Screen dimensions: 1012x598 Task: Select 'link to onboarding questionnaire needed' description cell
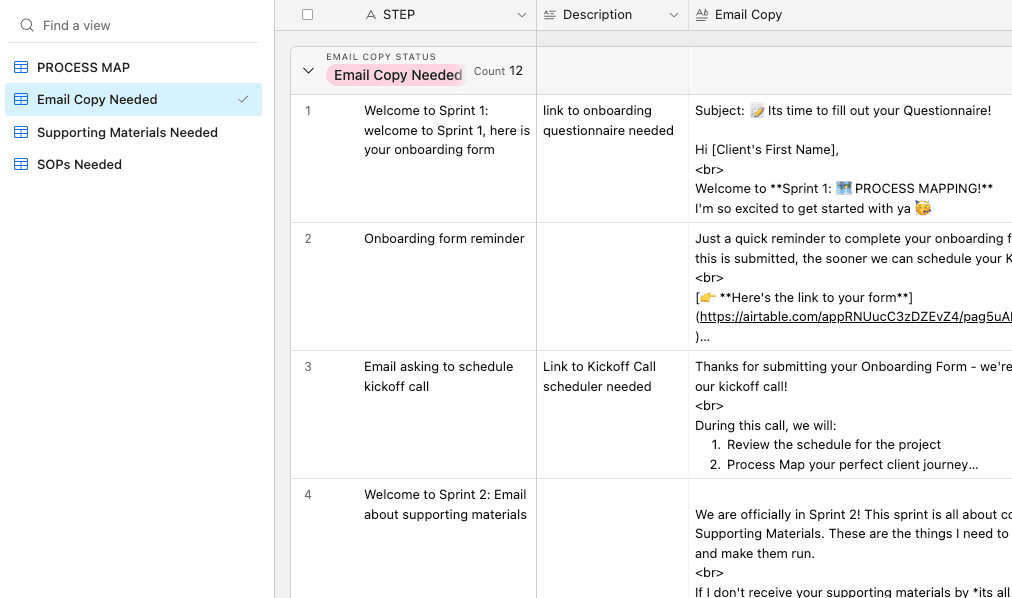click(612, 159)
